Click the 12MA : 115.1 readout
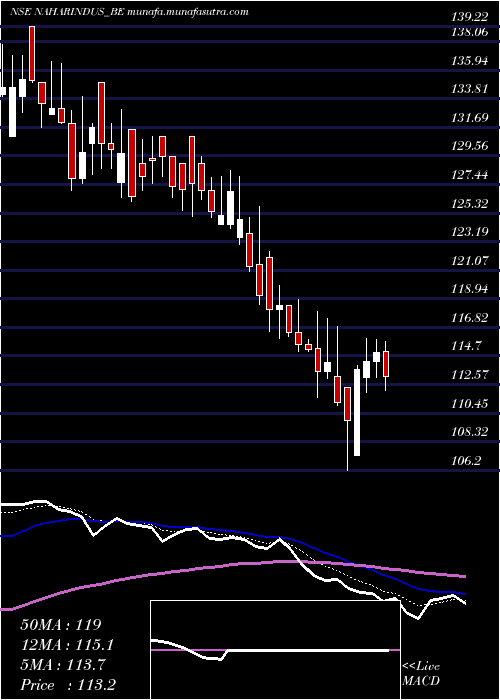This screenshot has width=500, height=700. point(67,645)
